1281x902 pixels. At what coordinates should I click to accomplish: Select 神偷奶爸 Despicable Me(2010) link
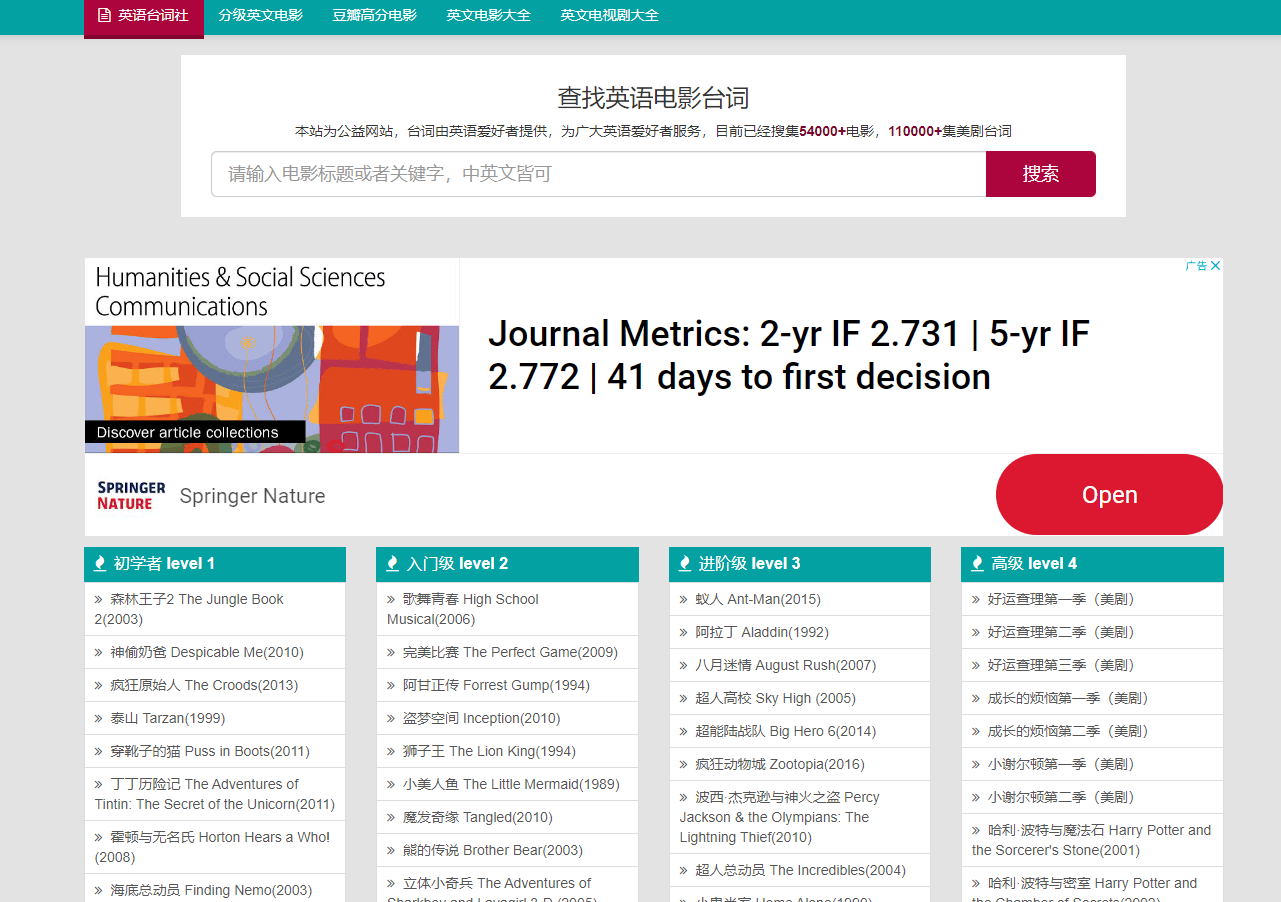point(206,652)
